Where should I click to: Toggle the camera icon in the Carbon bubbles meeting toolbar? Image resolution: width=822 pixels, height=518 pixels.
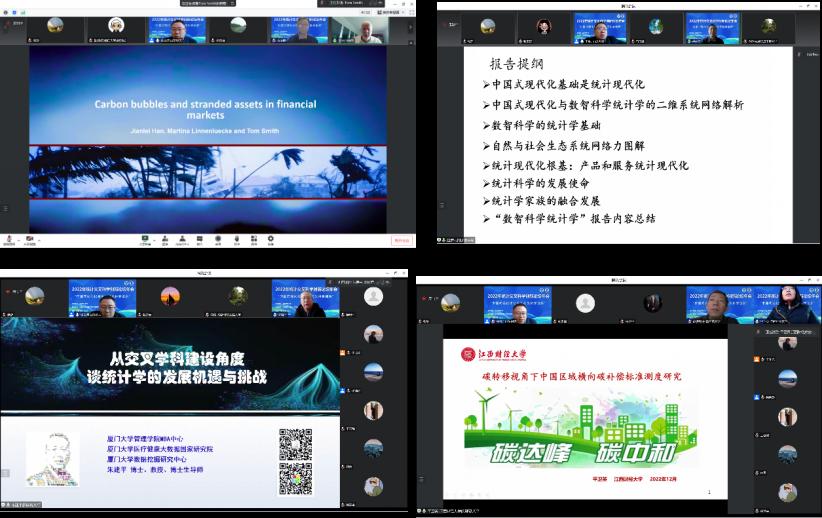point(31,239)
